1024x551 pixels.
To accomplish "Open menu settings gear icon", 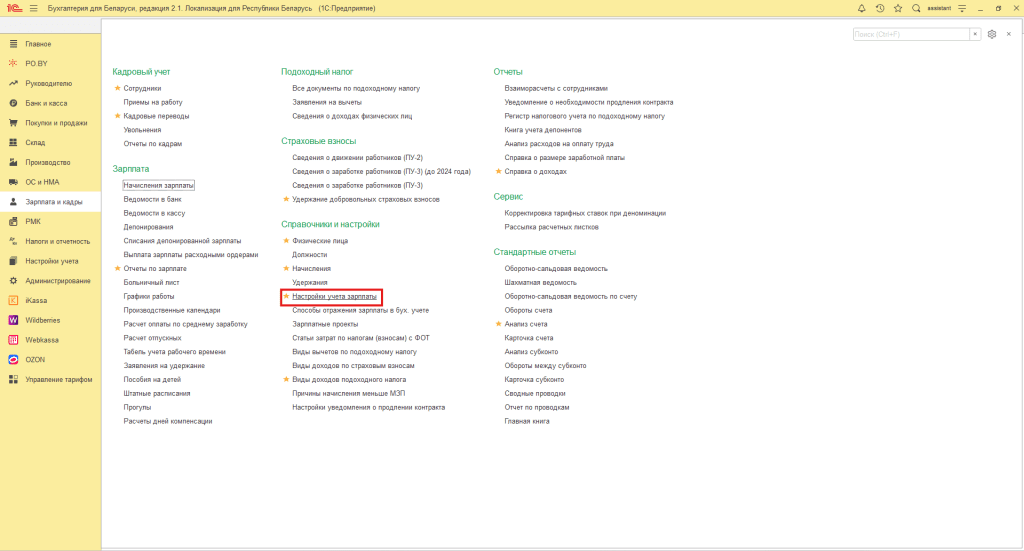I will click(992, 34).
